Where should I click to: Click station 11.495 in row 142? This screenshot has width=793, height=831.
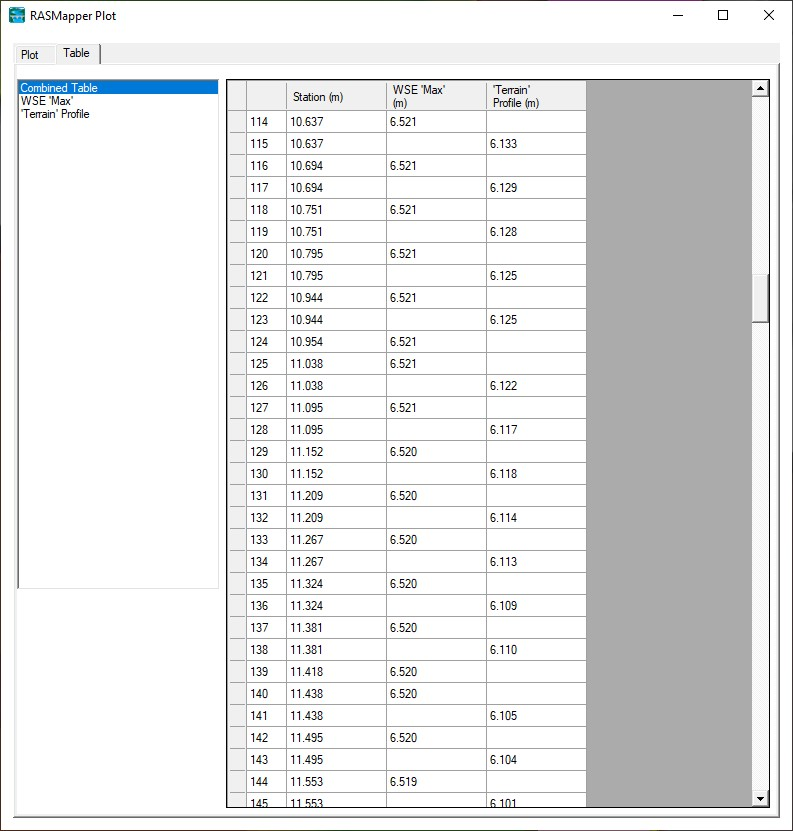(x=336, y=738)
